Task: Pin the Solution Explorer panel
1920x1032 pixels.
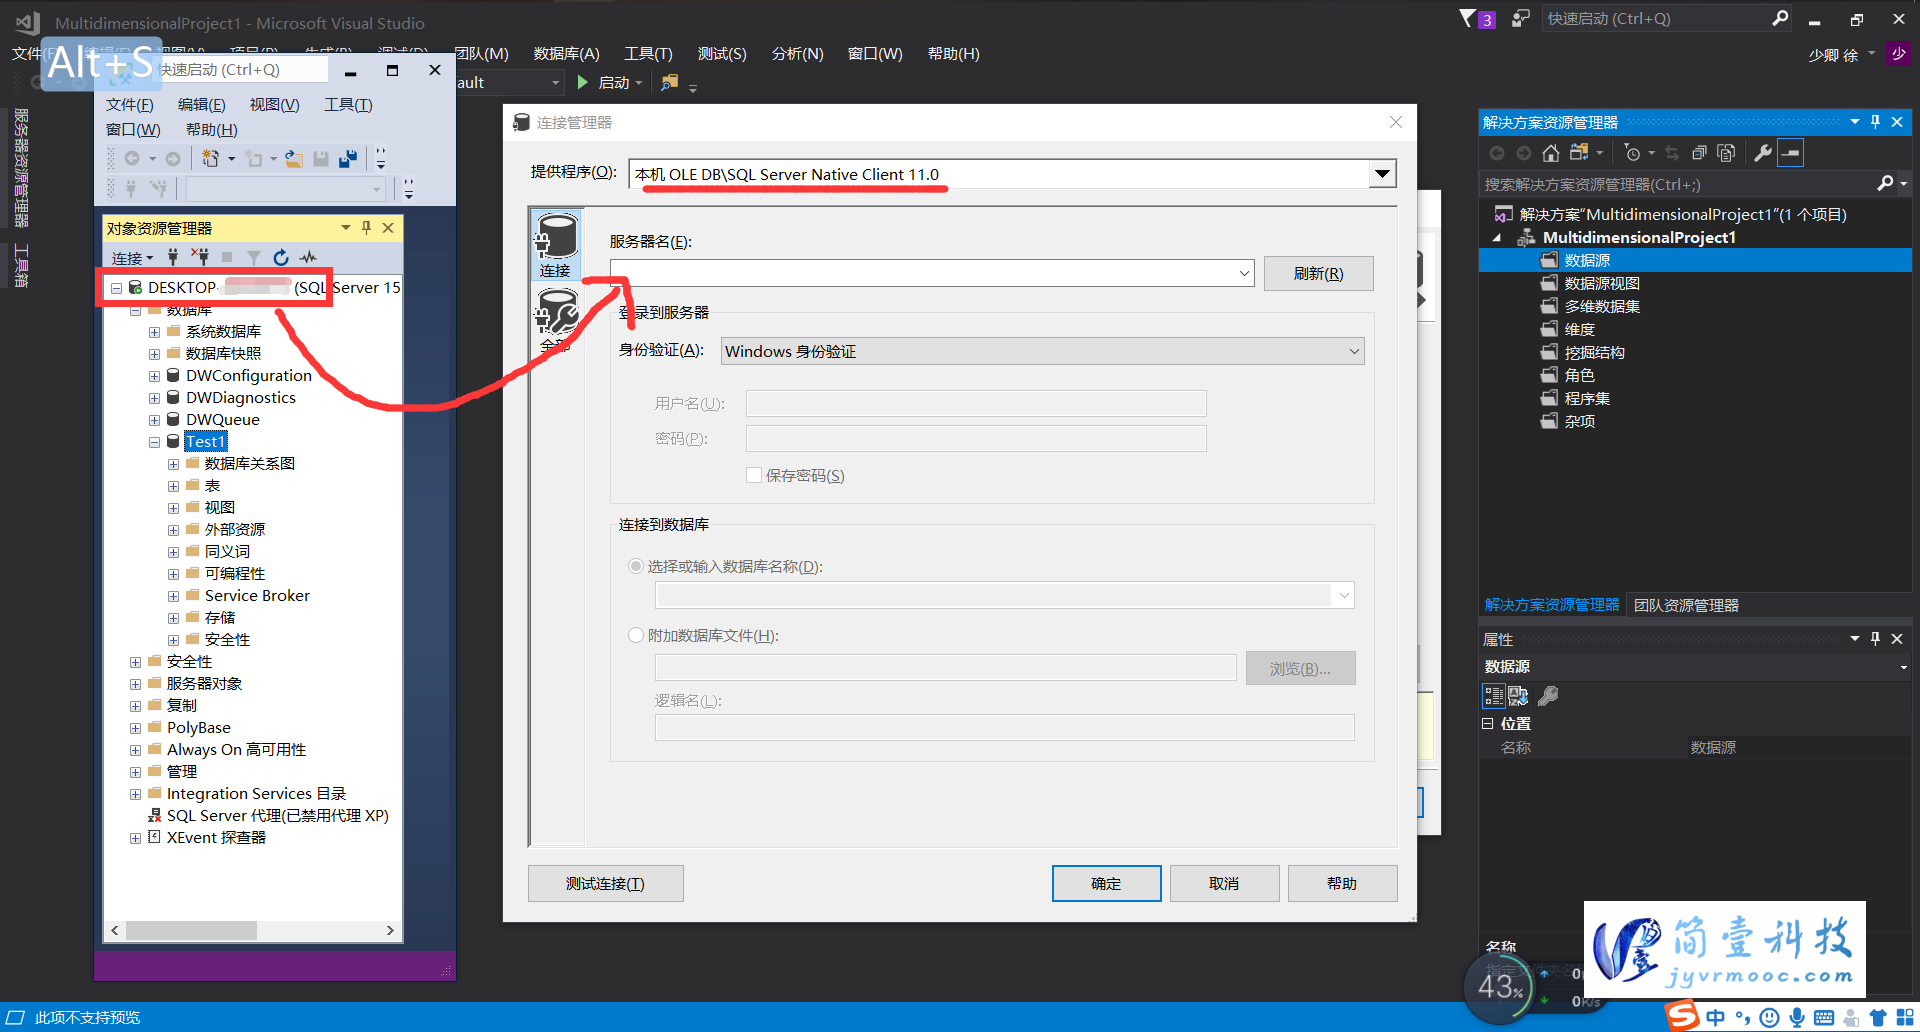Action: pyautogui.click(x=1875, y=121)
